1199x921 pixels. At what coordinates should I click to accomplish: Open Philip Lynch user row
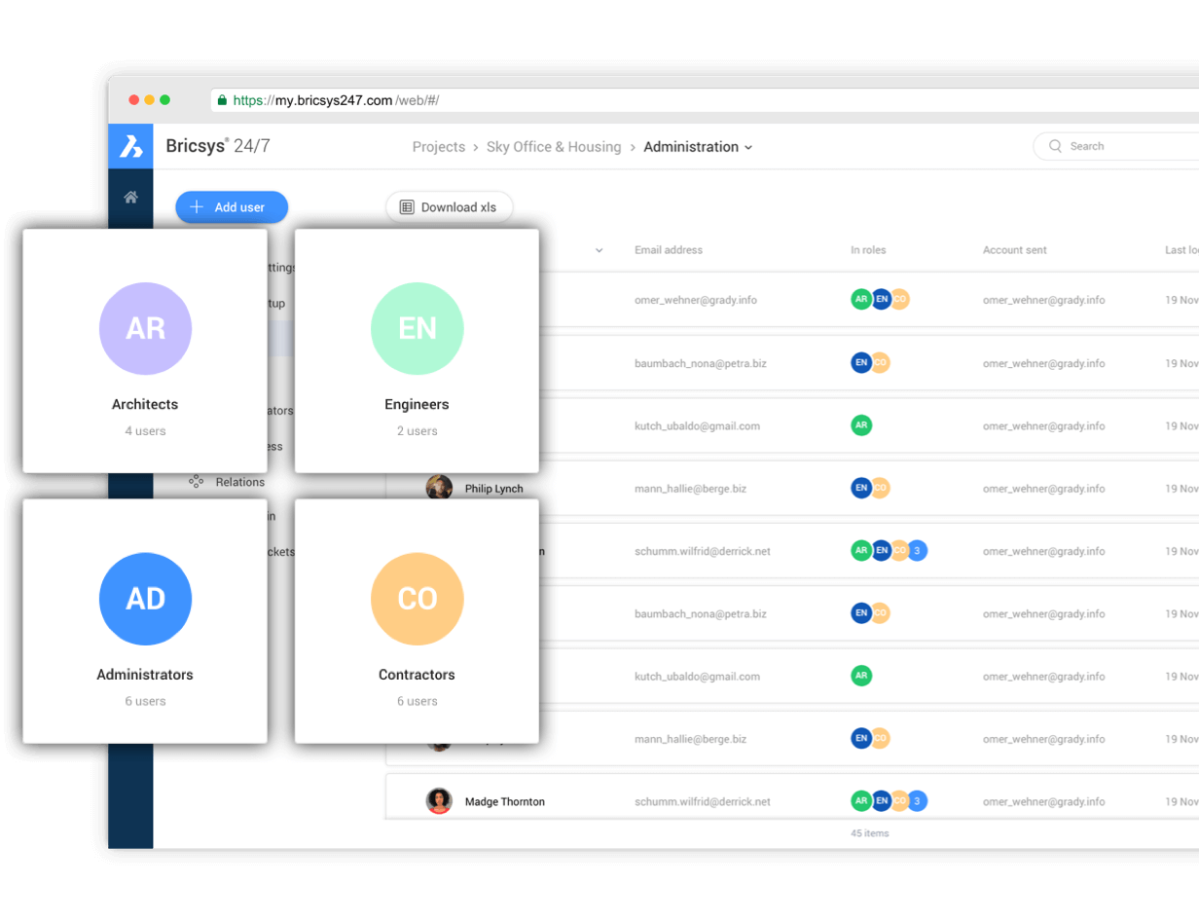coord(792,489)
